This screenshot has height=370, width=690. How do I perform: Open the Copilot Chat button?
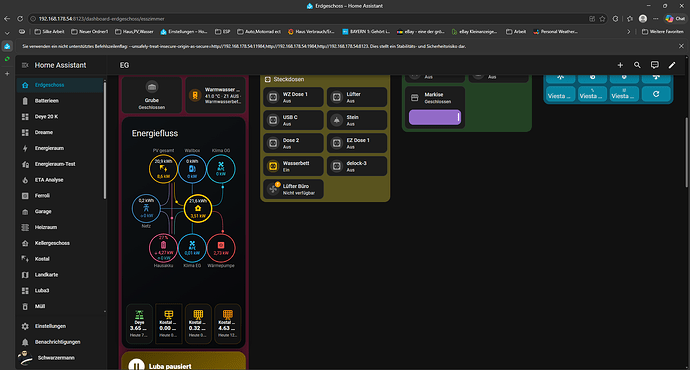(675, 19)
